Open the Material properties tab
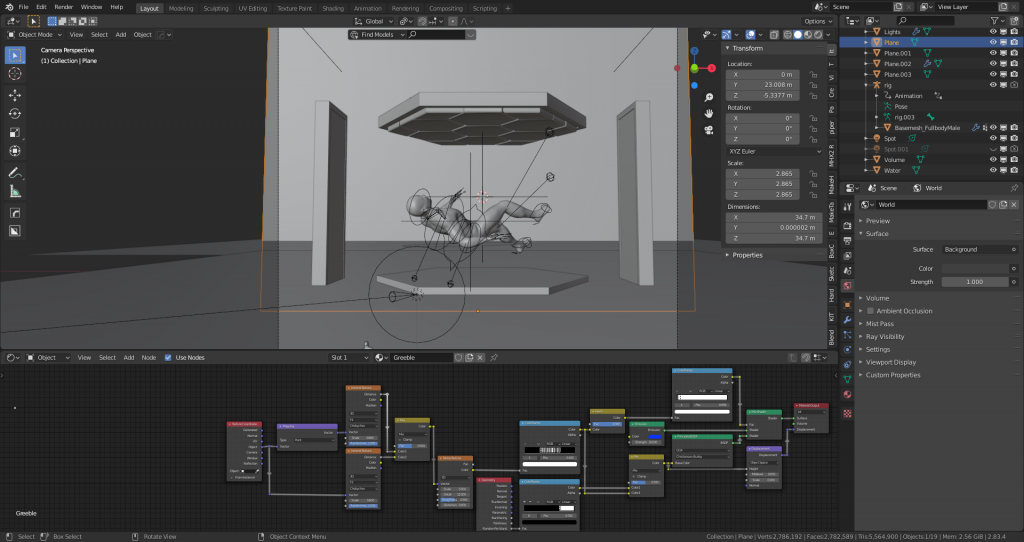 [848, 394]
